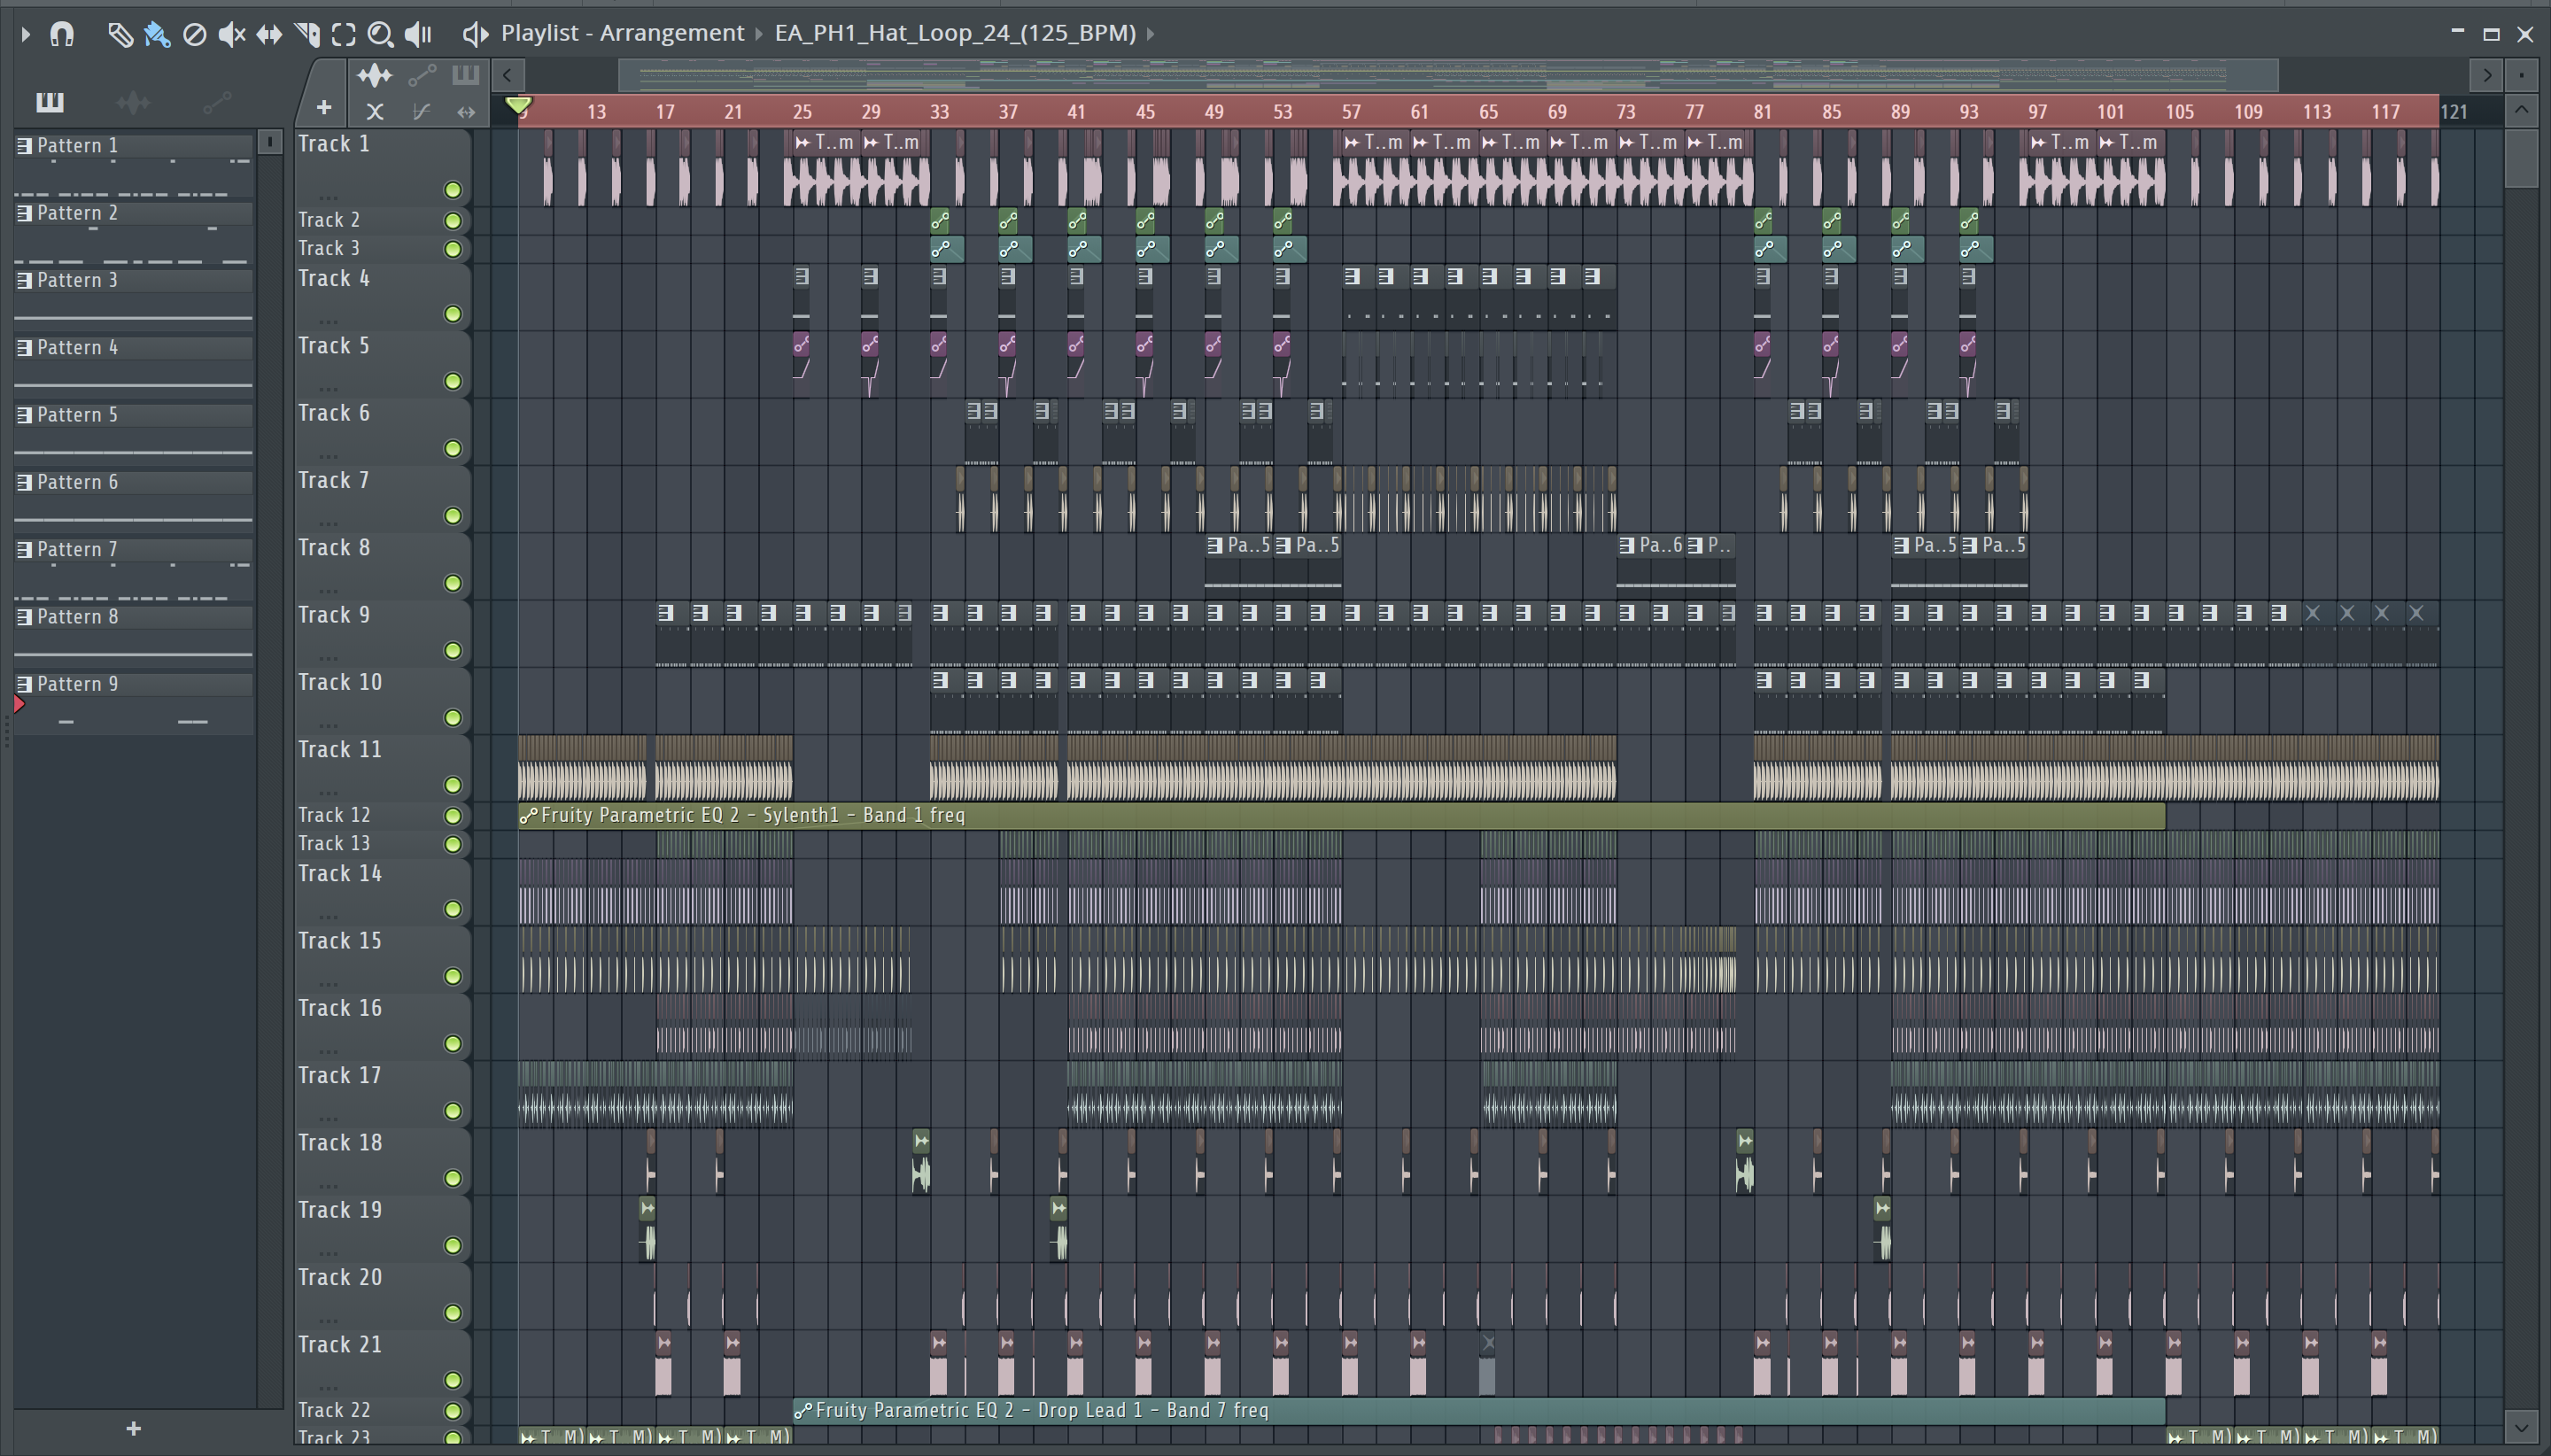Image resolution: width=2551 pixels, height=1456 pixels.
Task: Click the double-arrow stretch icon
Action: (x=466, y=112)
